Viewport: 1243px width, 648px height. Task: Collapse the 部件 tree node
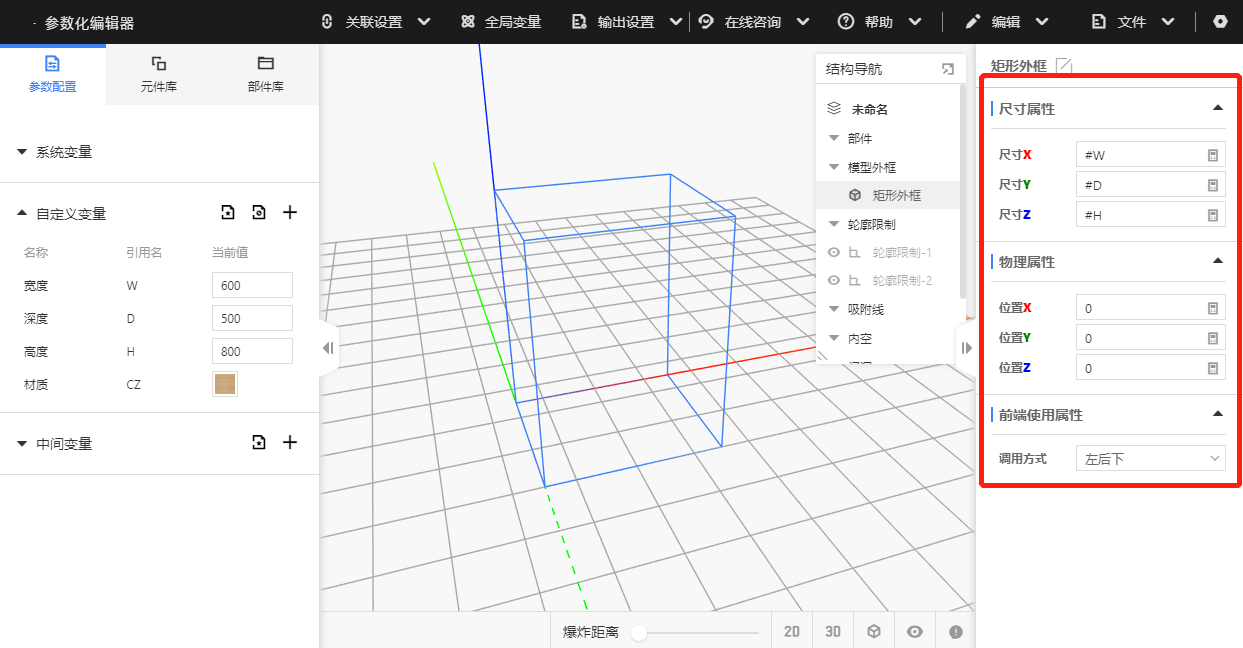[834, 138]
